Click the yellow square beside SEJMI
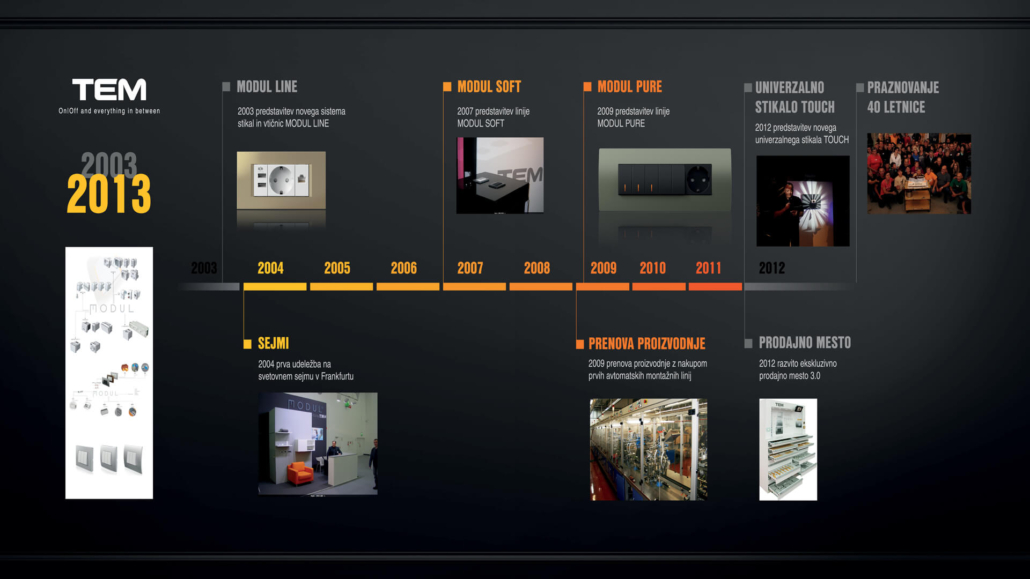 point(247,344)
